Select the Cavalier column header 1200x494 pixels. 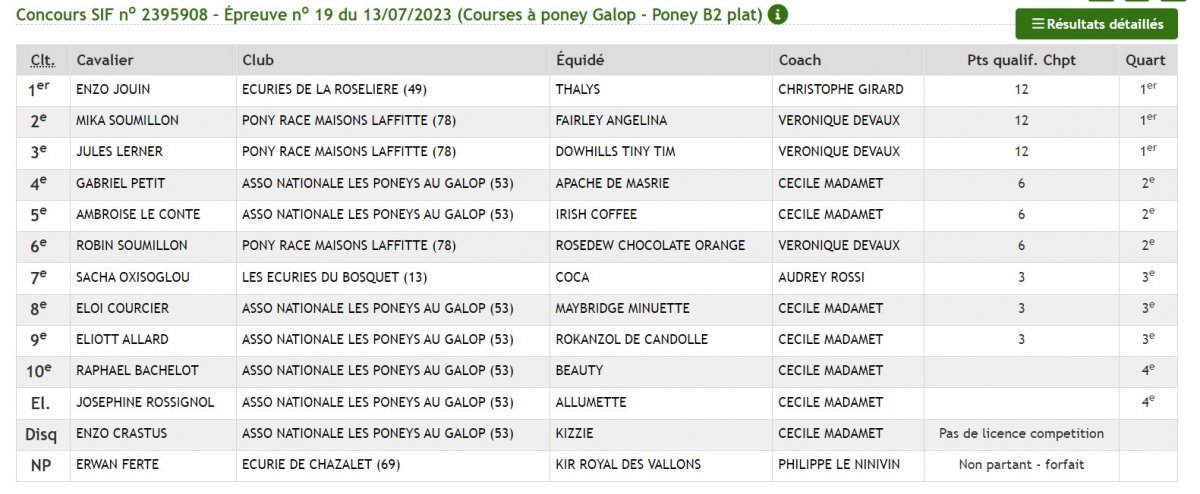104,60
